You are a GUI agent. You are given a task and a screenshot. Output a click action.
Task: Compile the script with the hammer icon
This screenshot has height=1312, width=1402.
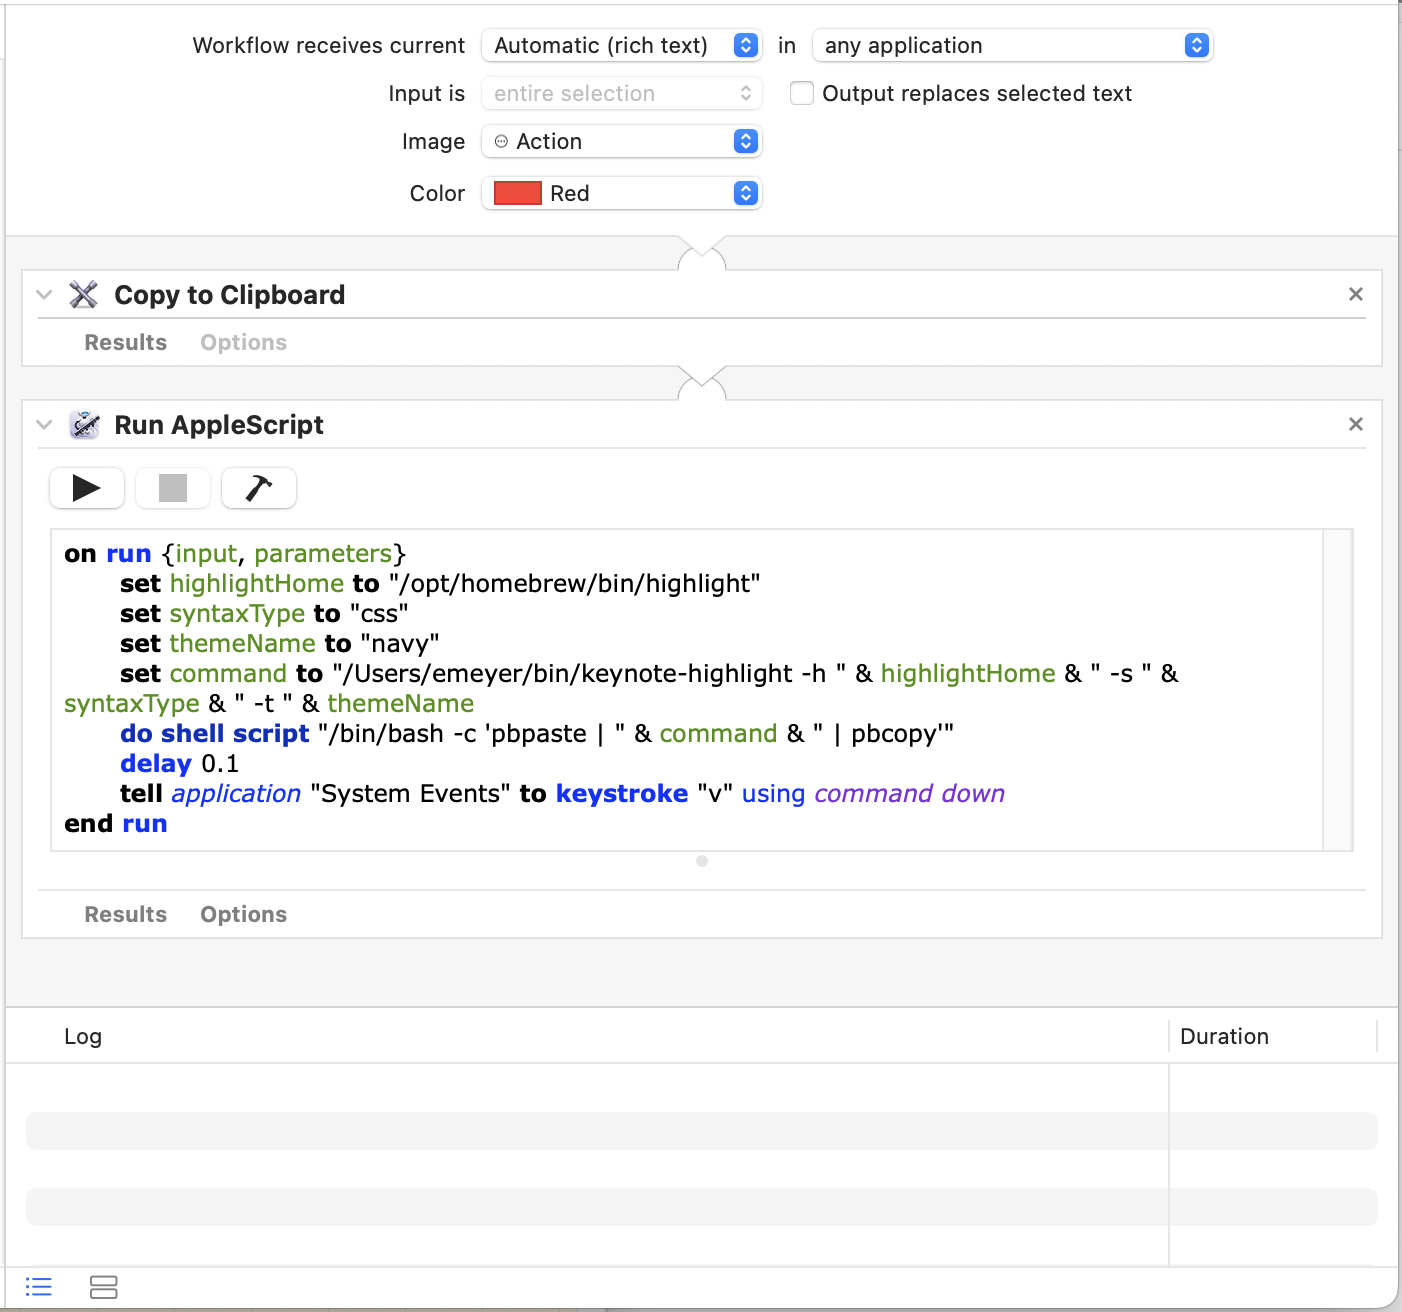click(259, 488)
